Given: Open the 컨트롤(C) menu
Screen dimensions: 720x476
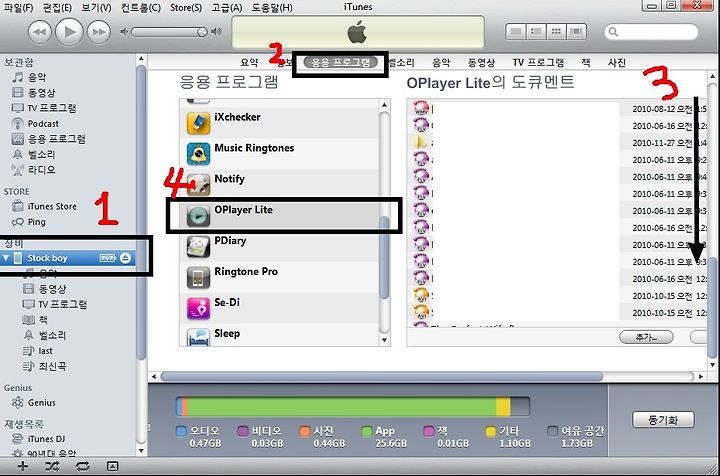Looking at the screenshot, I should (141, 7).
